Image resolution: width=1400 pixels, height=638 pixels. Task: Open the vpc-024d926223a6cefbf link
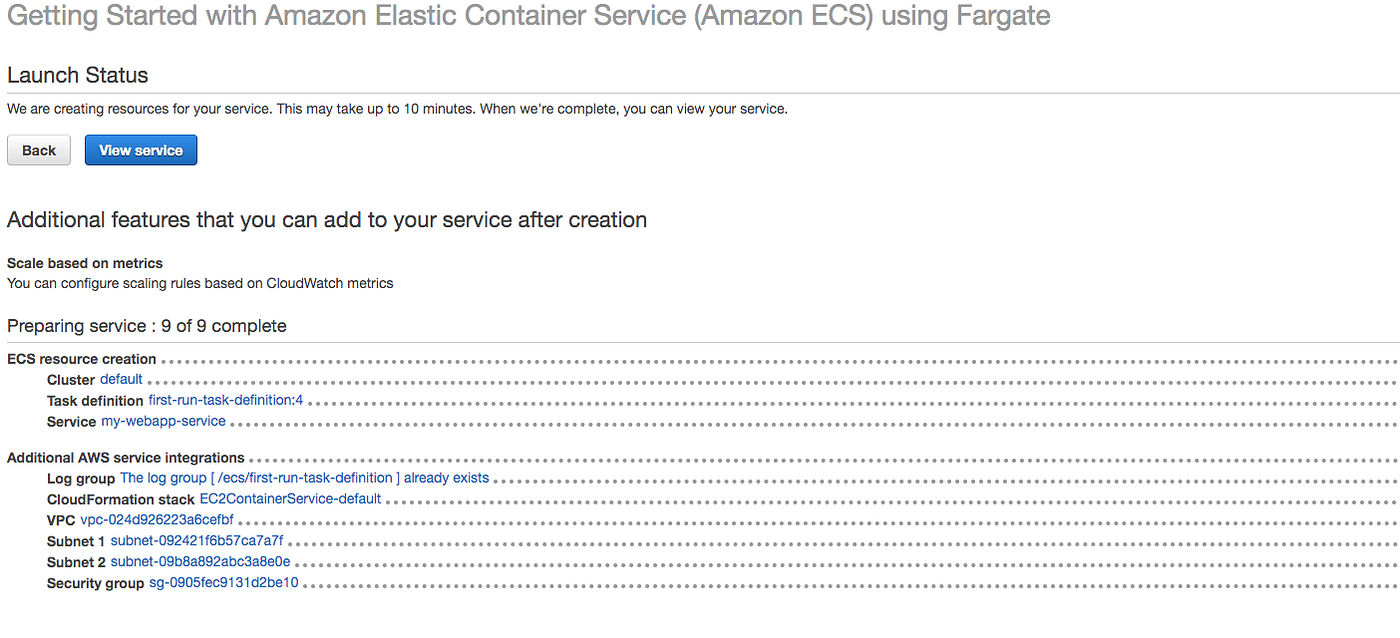[157, 520]
